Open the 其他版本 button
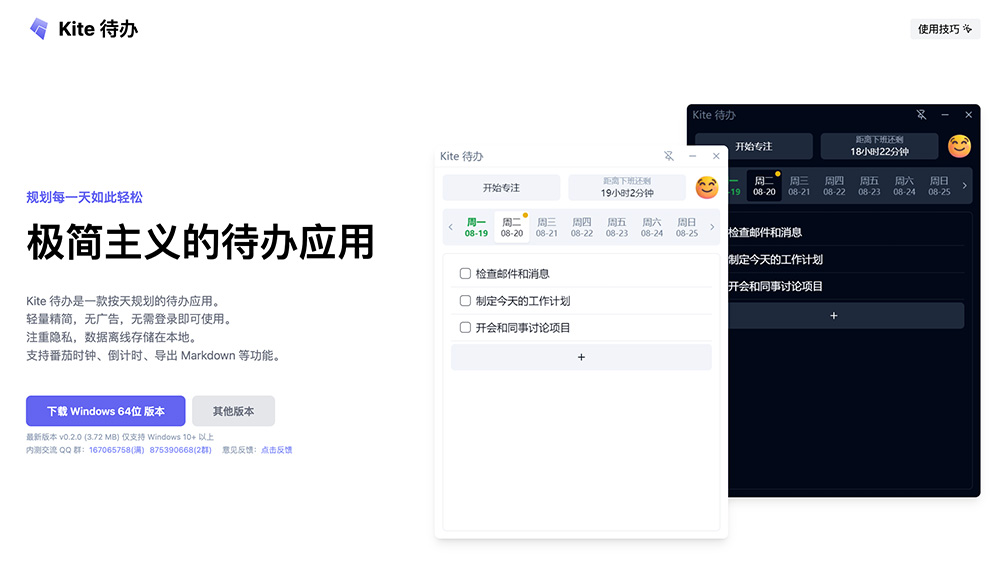 233,411
